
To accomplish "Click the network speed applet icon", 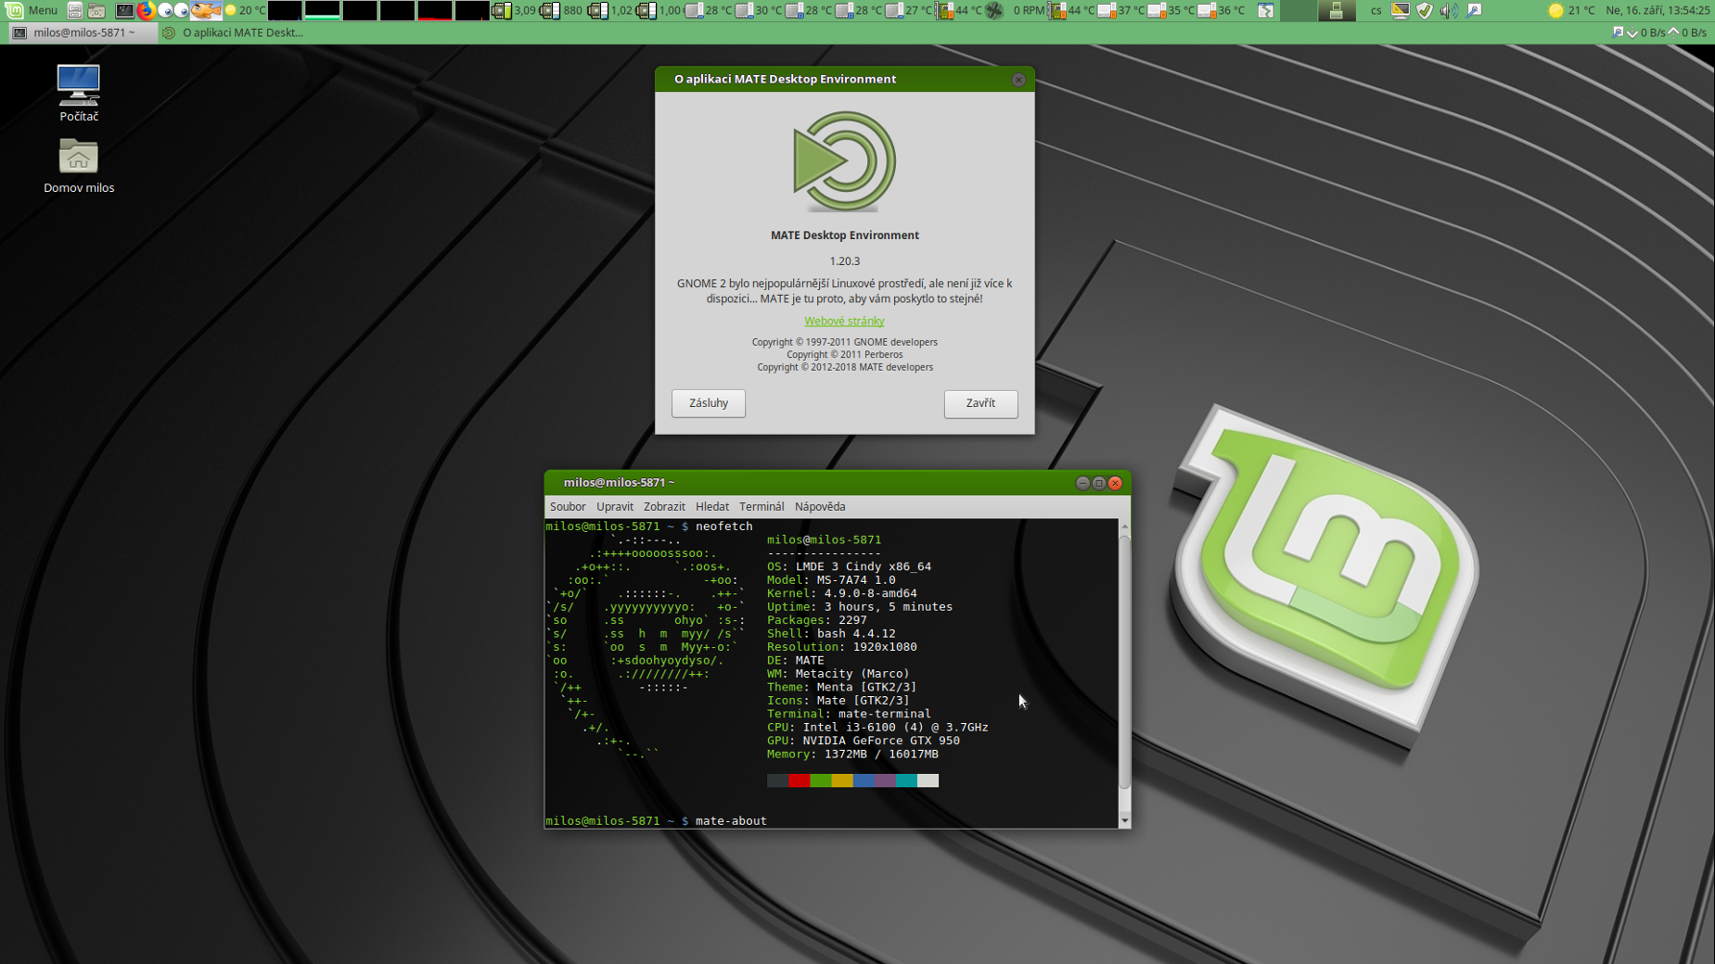I will [1619, 32].
